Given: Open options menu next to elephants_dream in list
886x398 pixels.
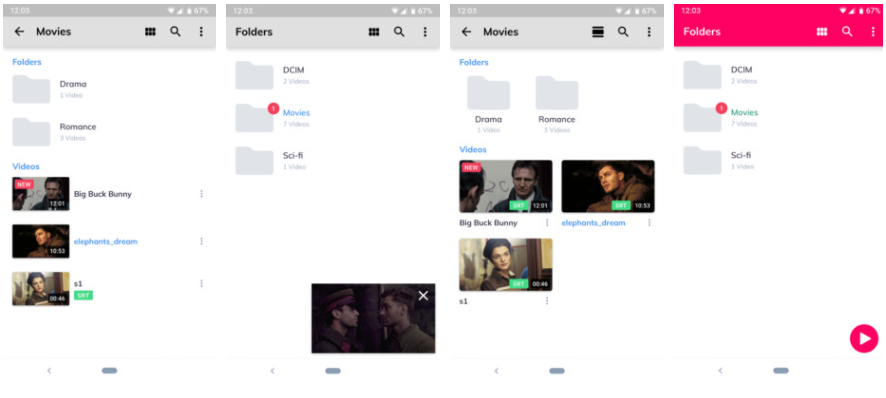Looking at the screenshot, I should pyautogui.click(x=201, y=241).
